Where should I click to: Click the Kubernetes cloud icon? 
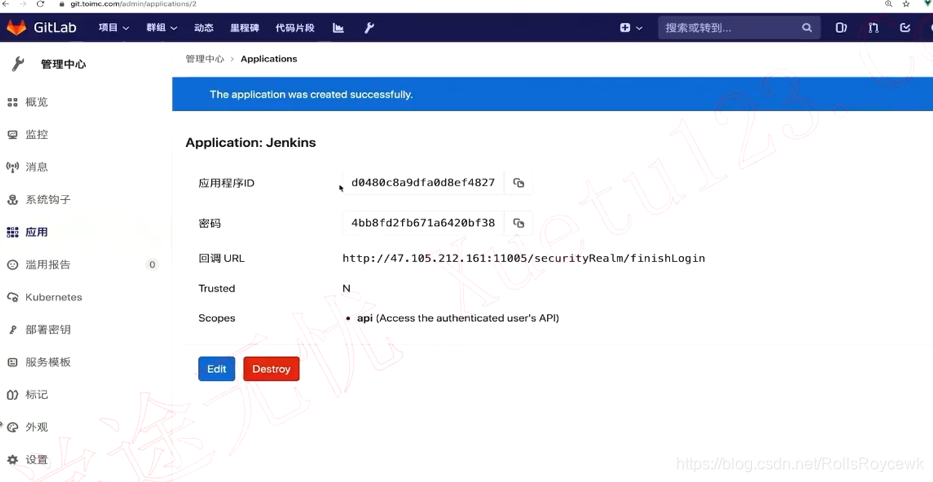[x=12, y=297]
